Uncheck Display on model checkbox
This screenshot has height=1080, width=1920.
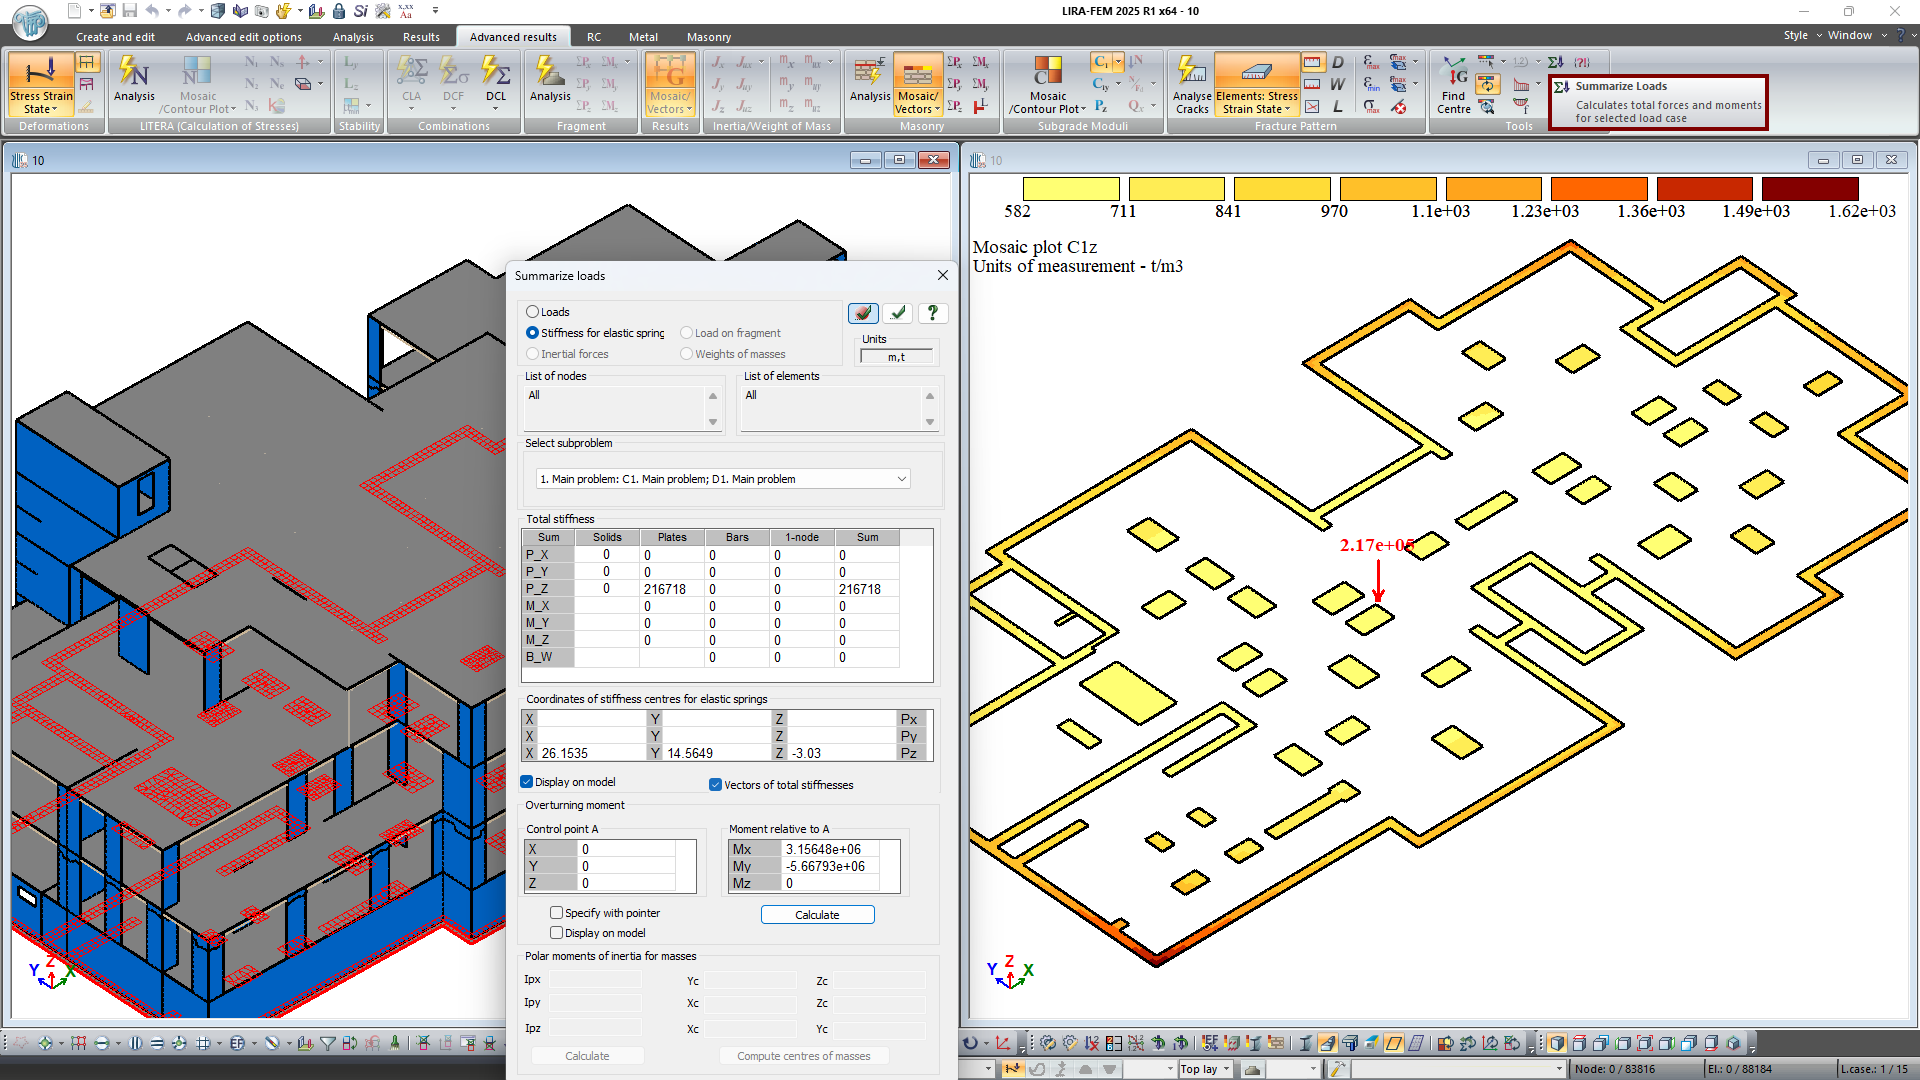click(x=527, y=782)
